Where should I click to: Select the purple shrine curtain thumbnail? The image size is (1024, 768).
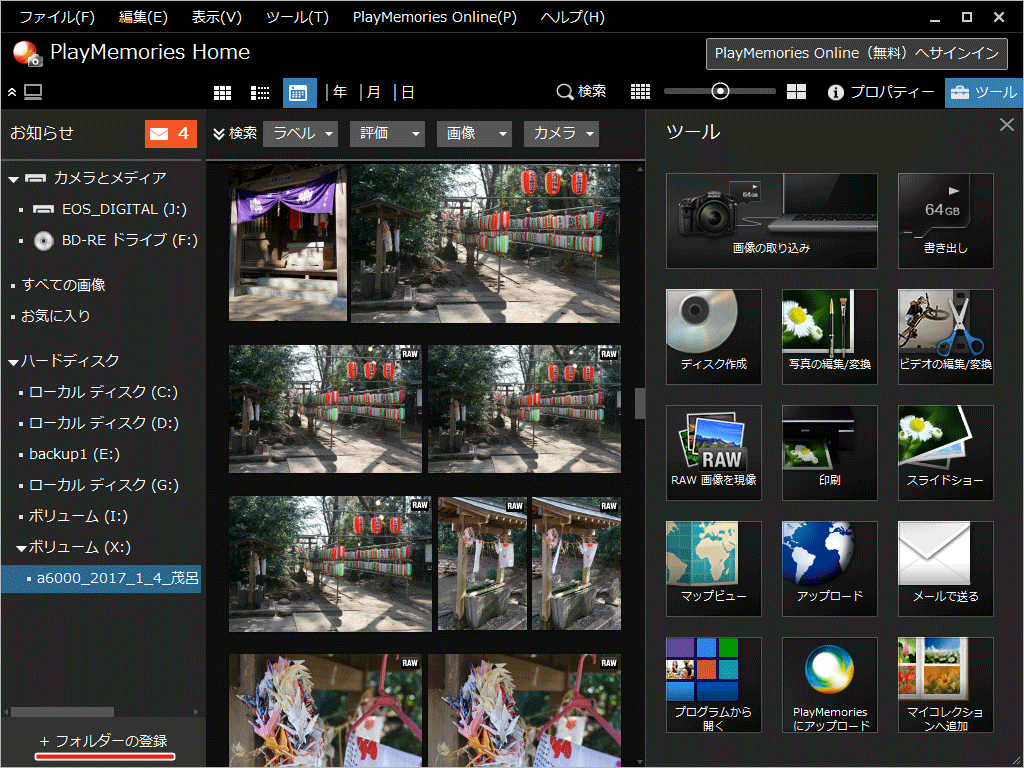[x=288, y=242]
